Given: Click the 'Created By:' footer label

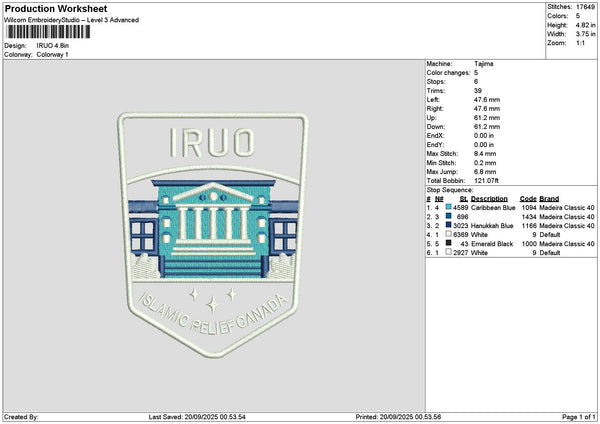Looking at the screenshot, I should coord(21,417).
